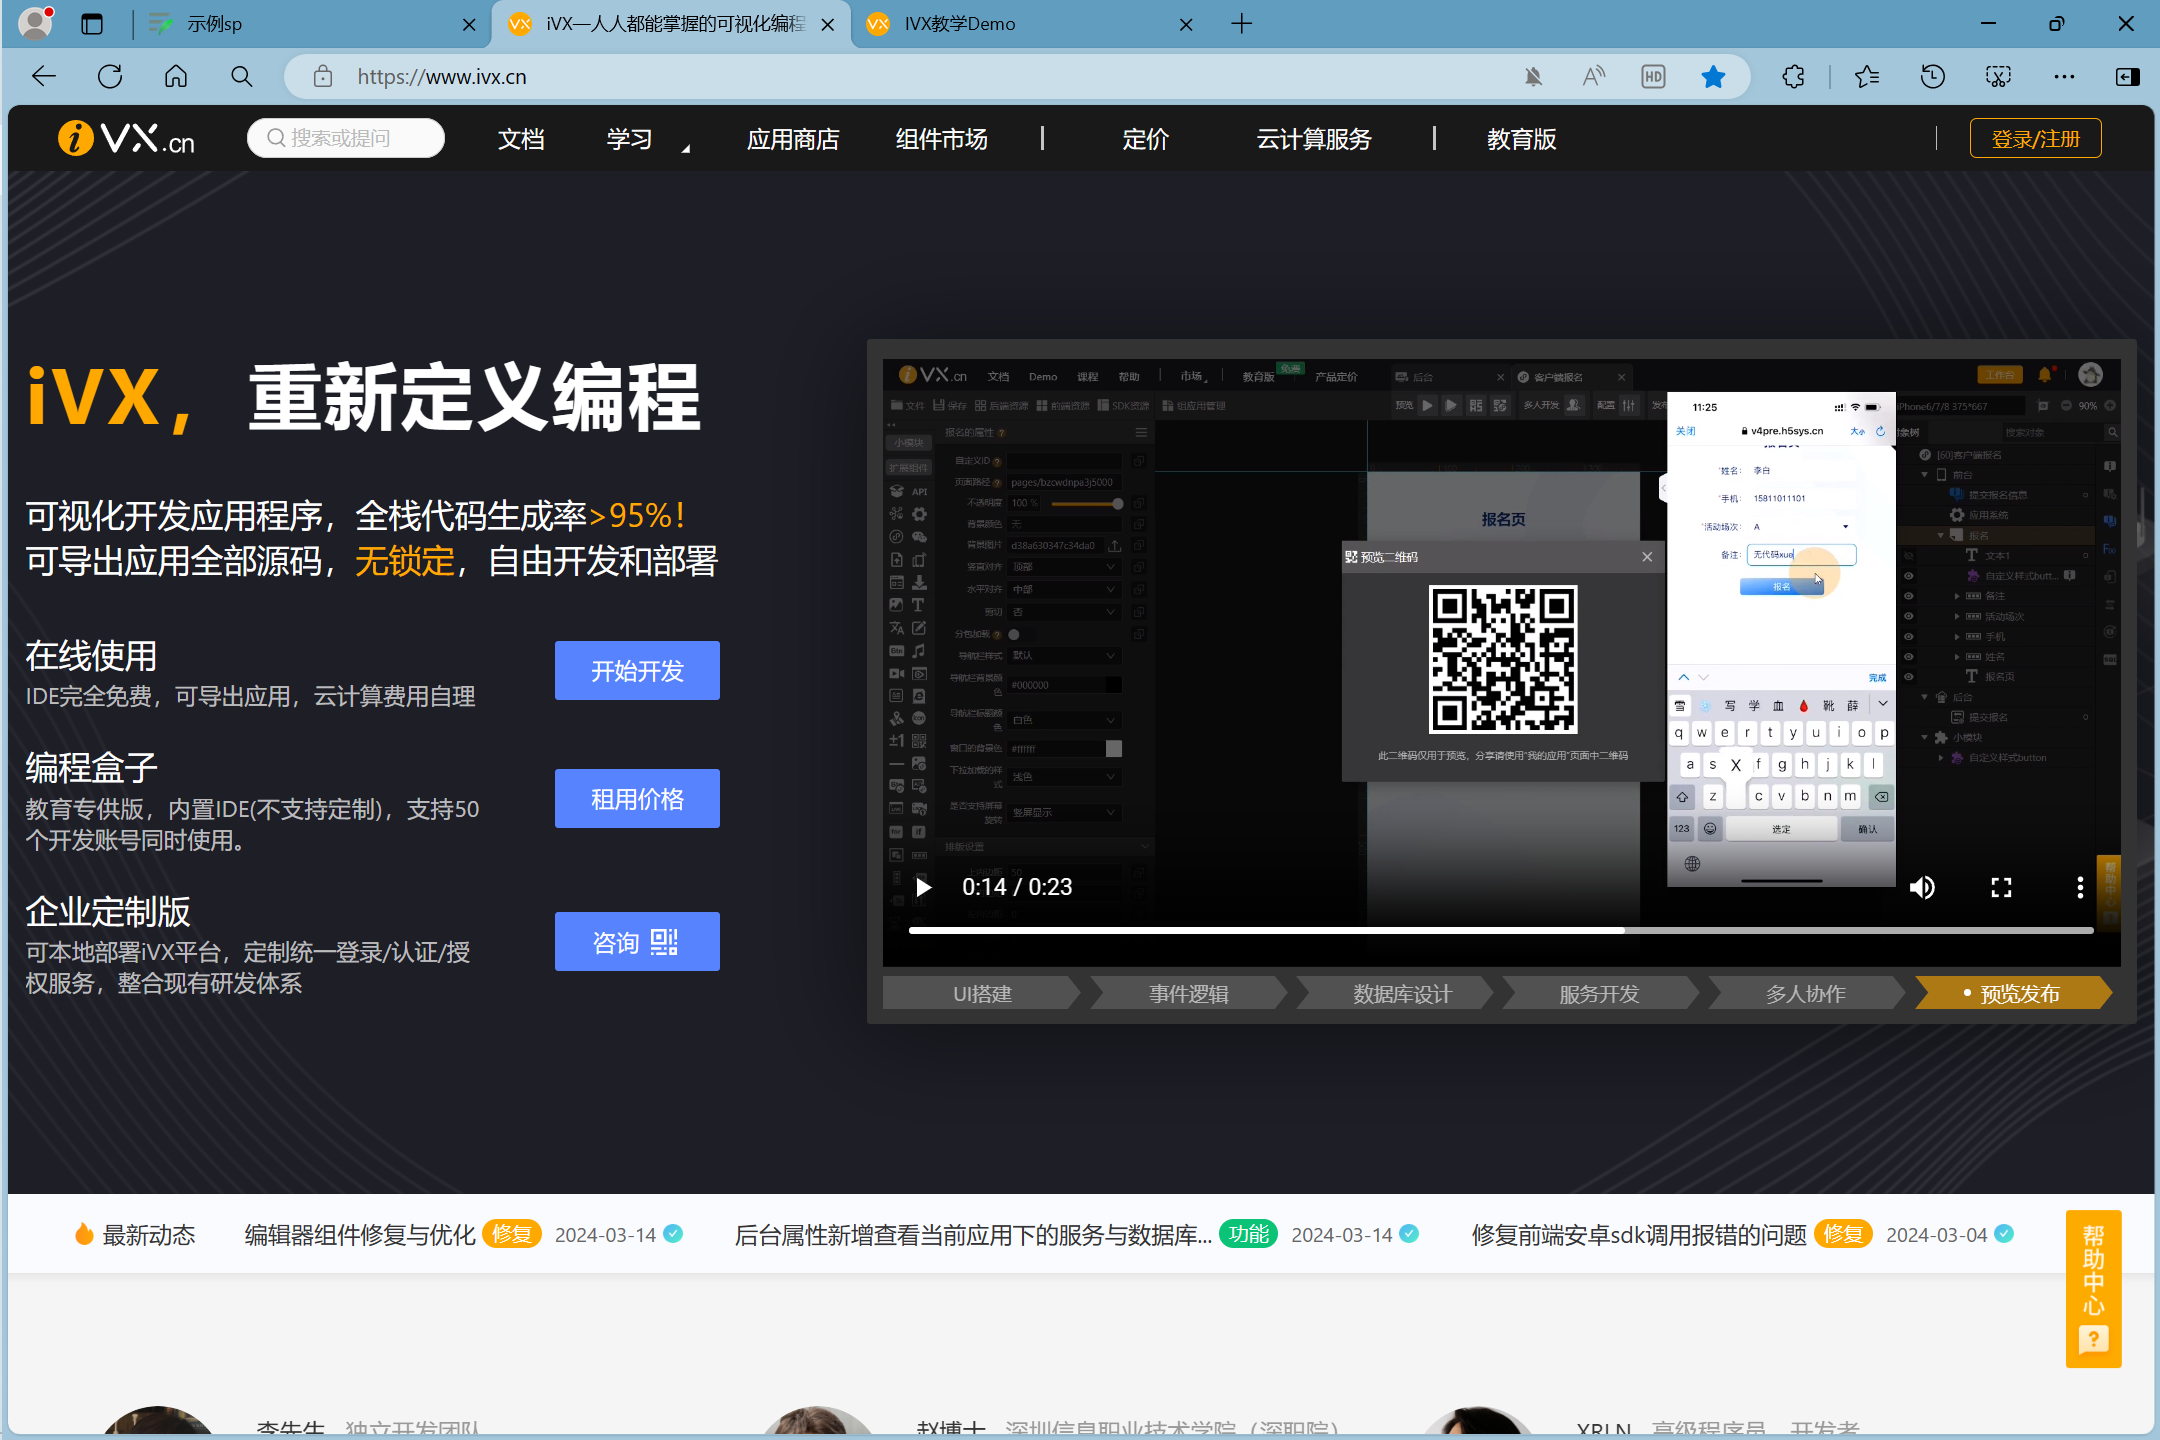
Task: Open the tab actions menu
Action: coord(92,24)
